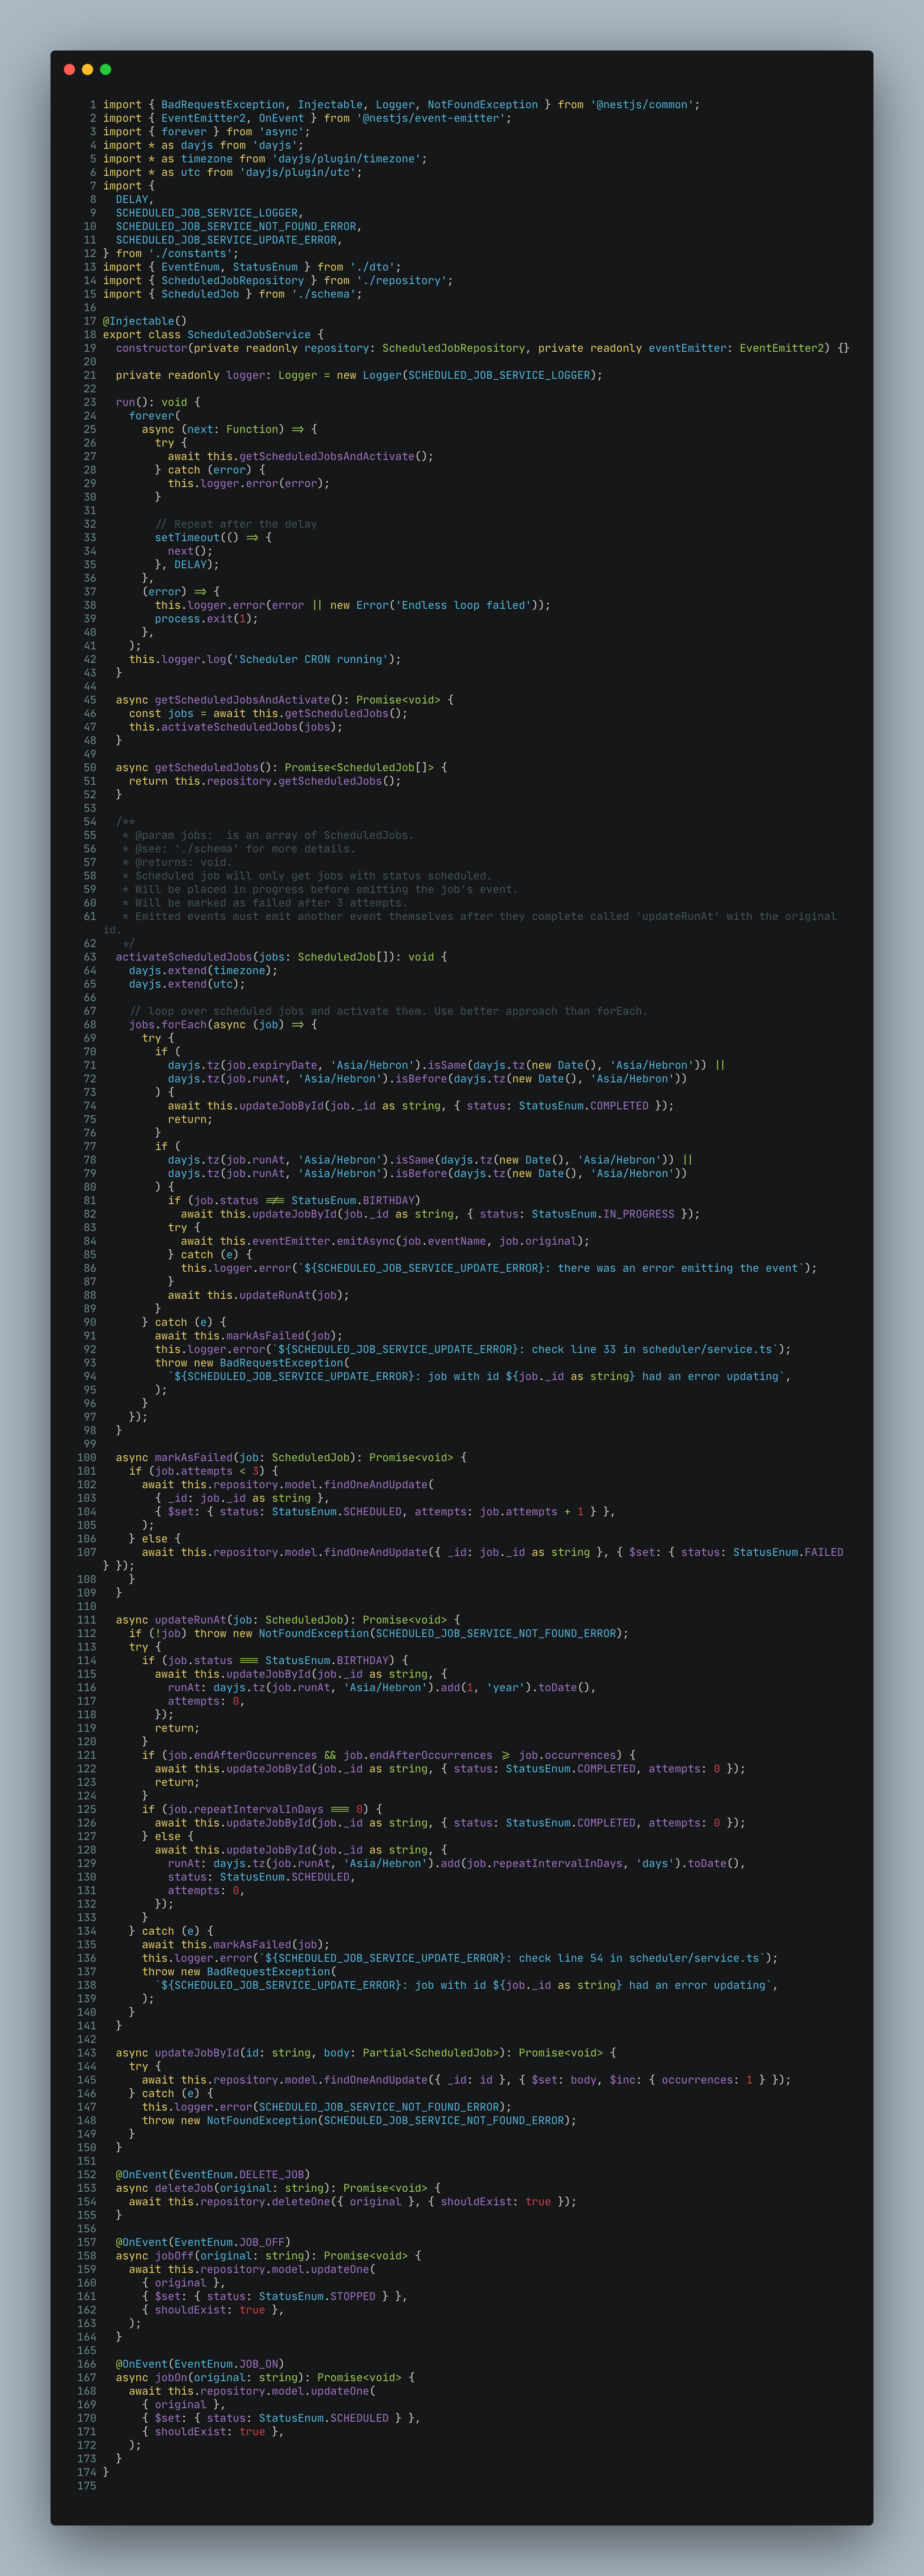This screenshot has width=924, height=2576.
Task: Click updateRunAt definition on line 111
Action: (x=190, y=1620)
